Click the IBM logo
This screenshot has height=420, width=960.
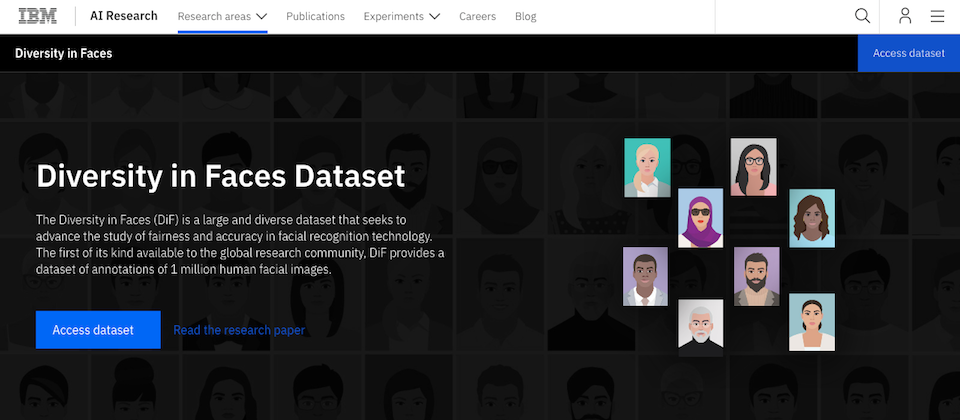tap(37, 16)
